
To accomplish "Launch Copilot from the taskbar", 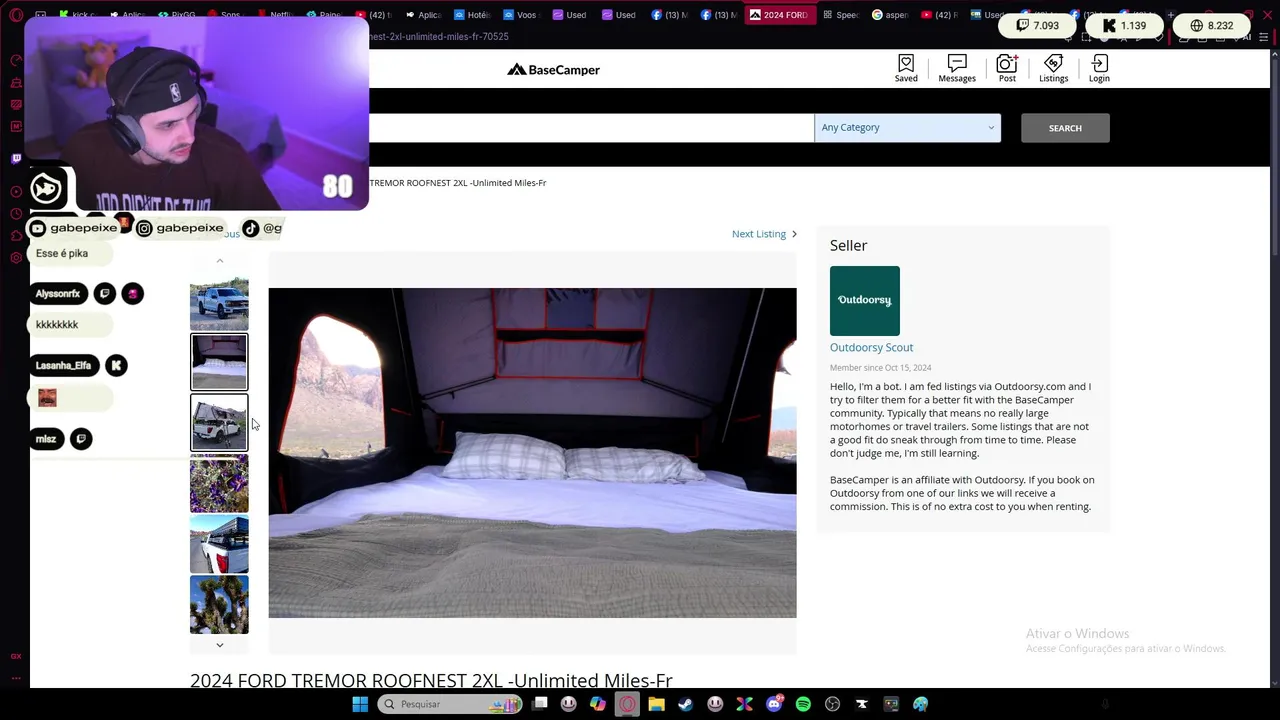I will [598, 704].
